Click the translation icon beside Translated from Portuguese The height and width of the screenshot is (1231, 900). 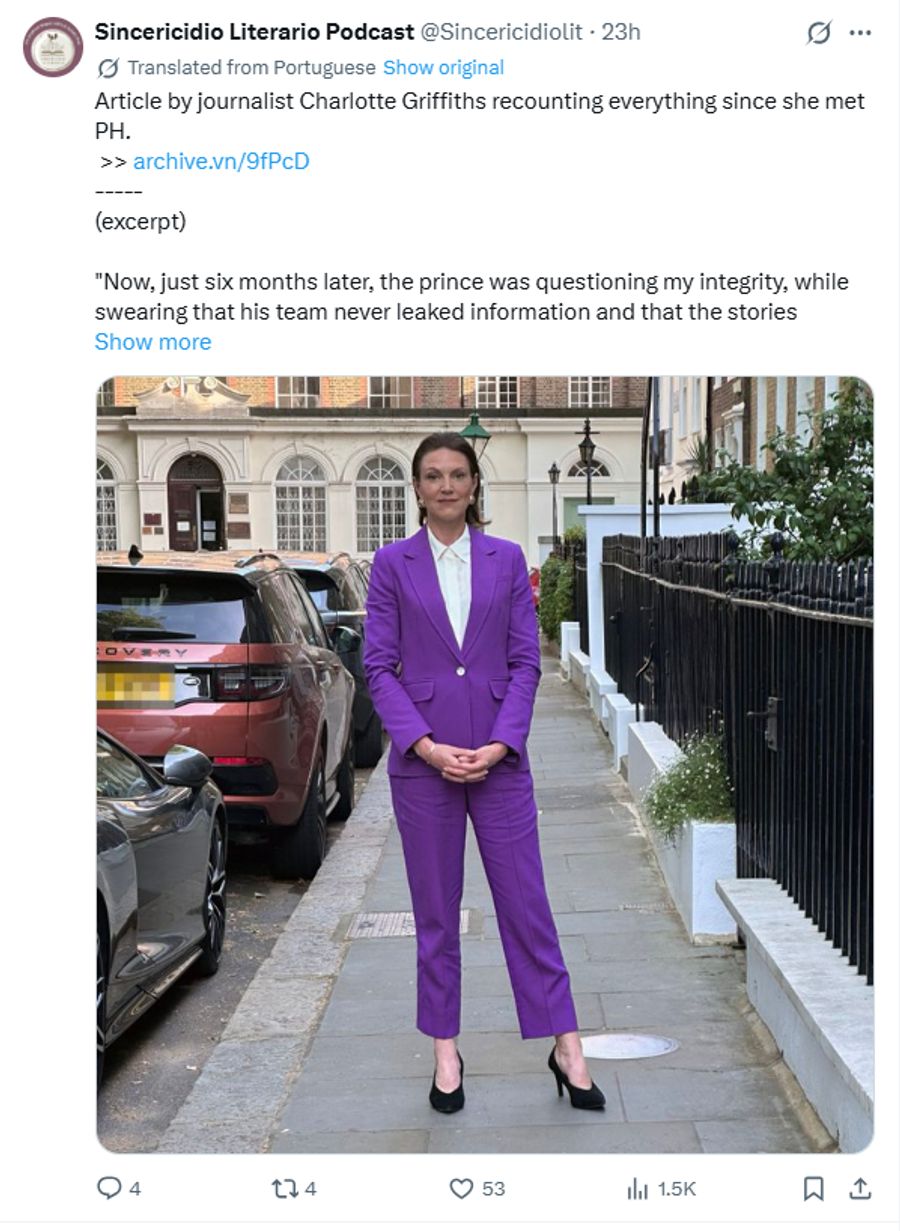pos(107,68)
